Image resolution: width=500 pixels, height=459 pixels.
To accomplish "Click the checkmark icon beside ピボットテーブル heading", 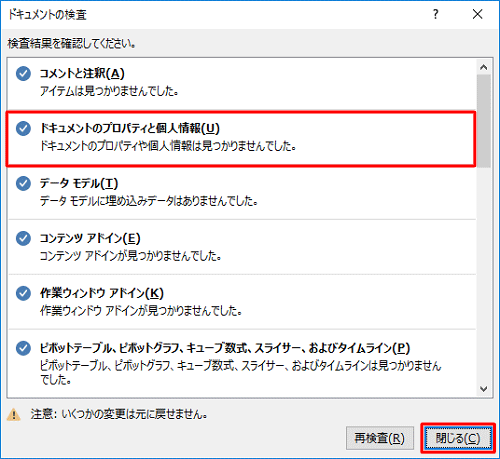I will (x=23, y=348).
